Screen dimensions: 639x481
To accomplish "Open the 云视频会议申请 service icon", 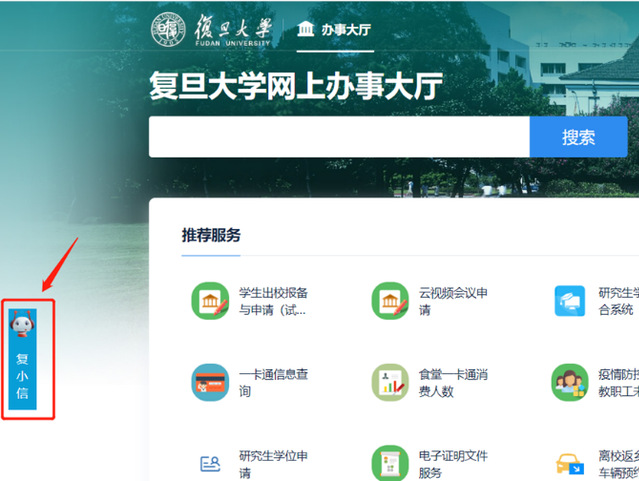I will [x=390, y=301].
